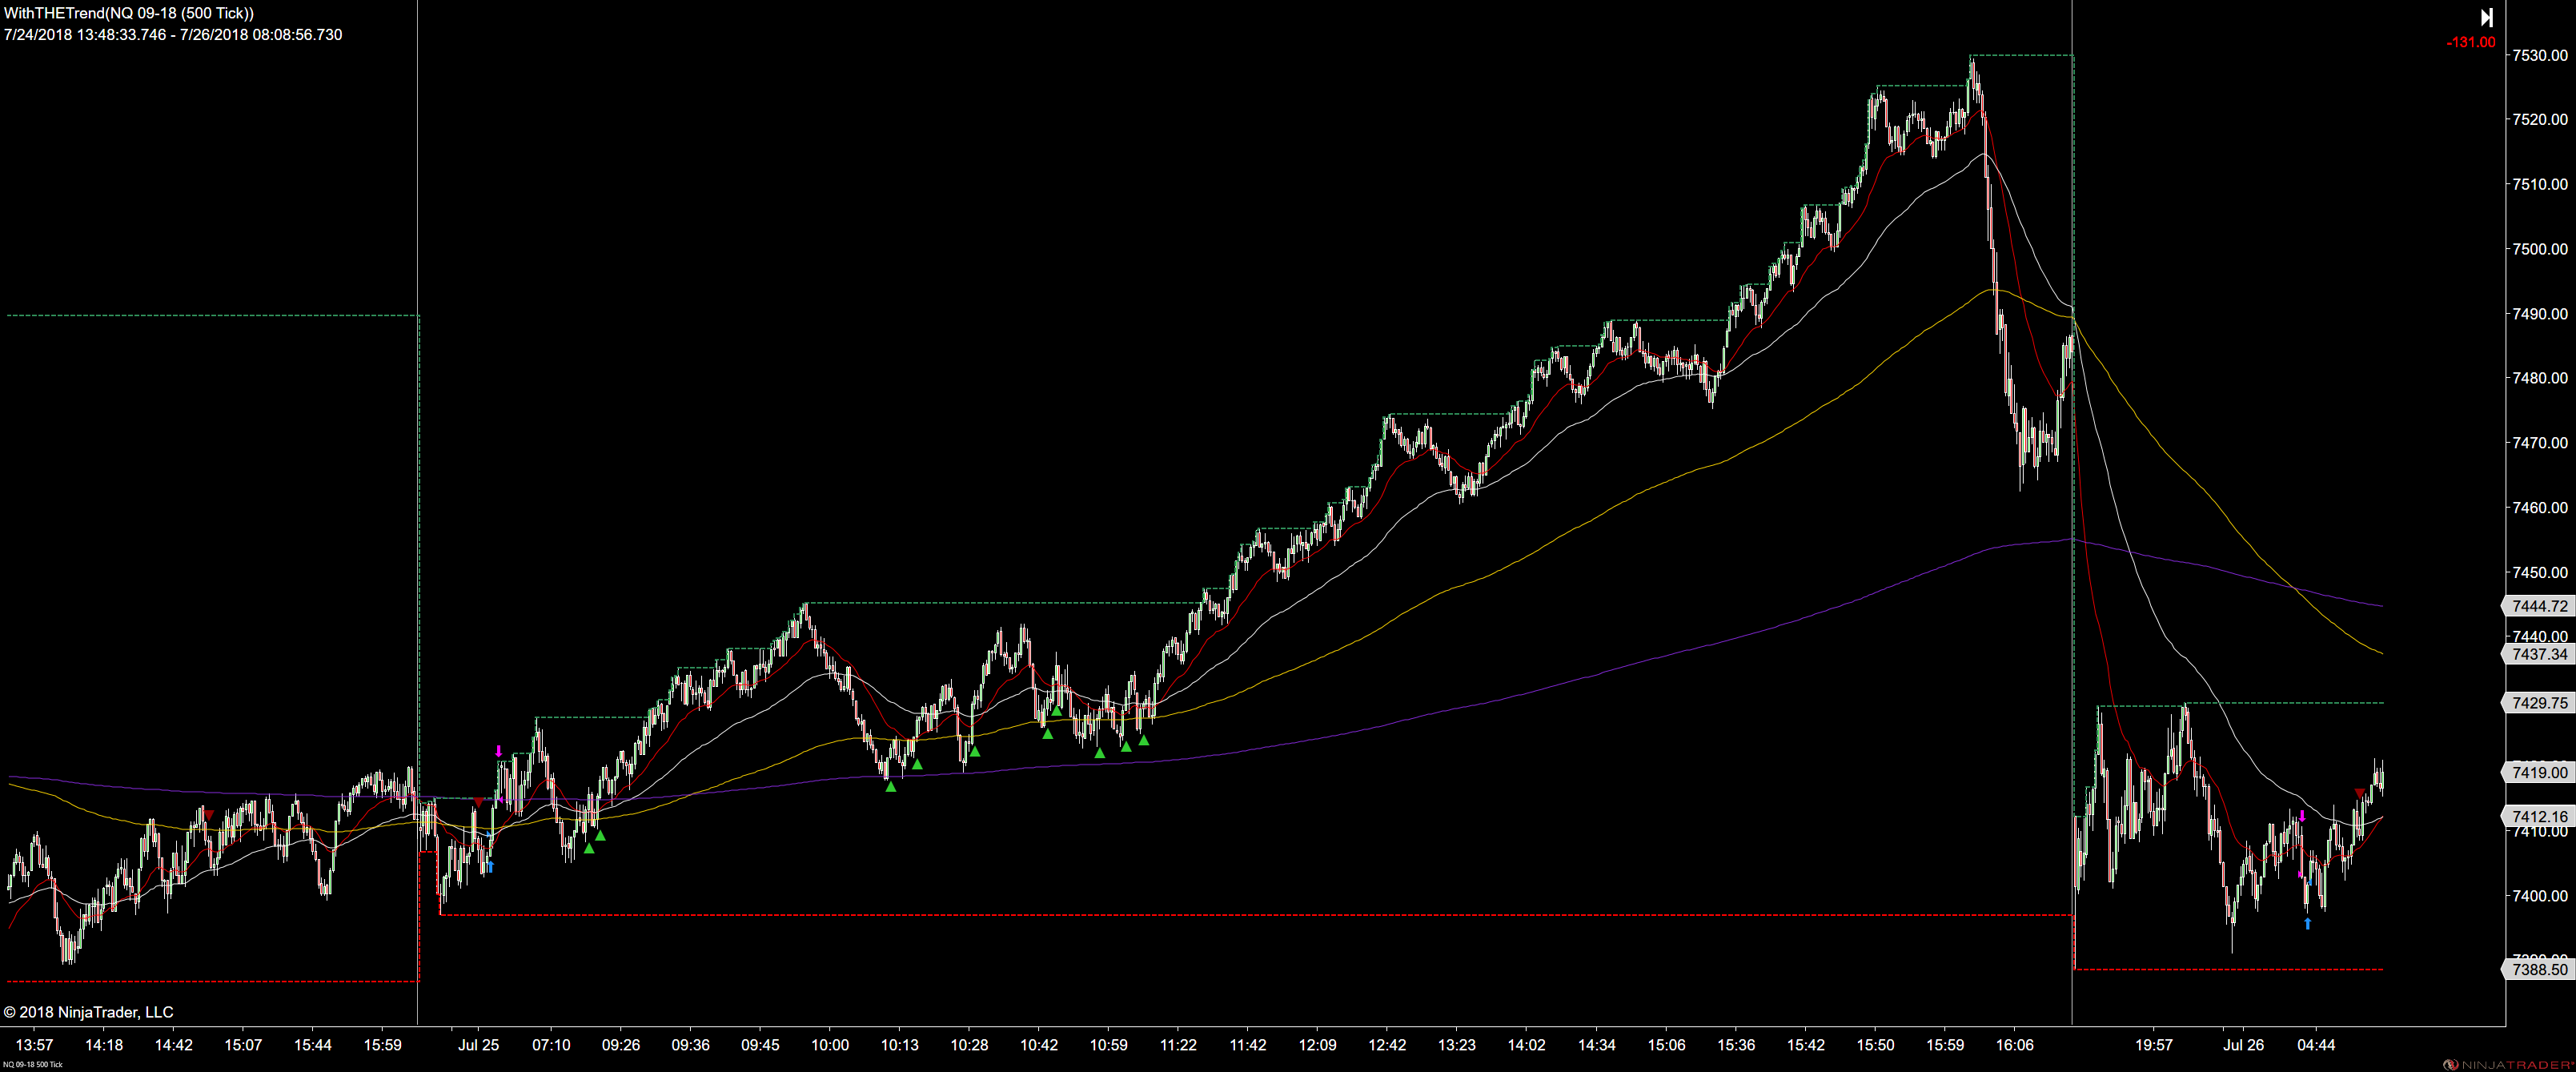Click the 13:57 time axis label

pyautogui.click(x=34, y=1045)
